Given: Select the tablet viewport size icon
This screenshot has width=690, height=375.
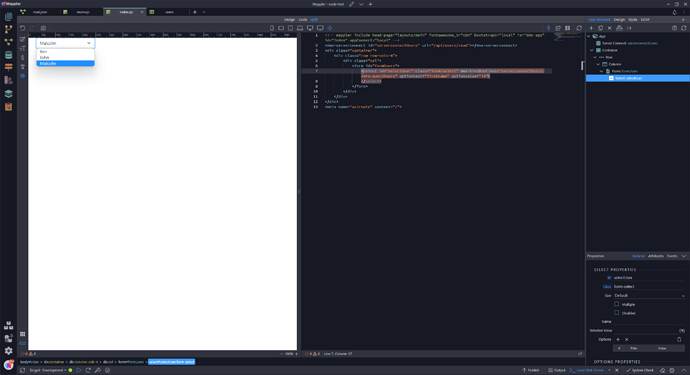Looking at the screenshot, I should pos(290,28).
